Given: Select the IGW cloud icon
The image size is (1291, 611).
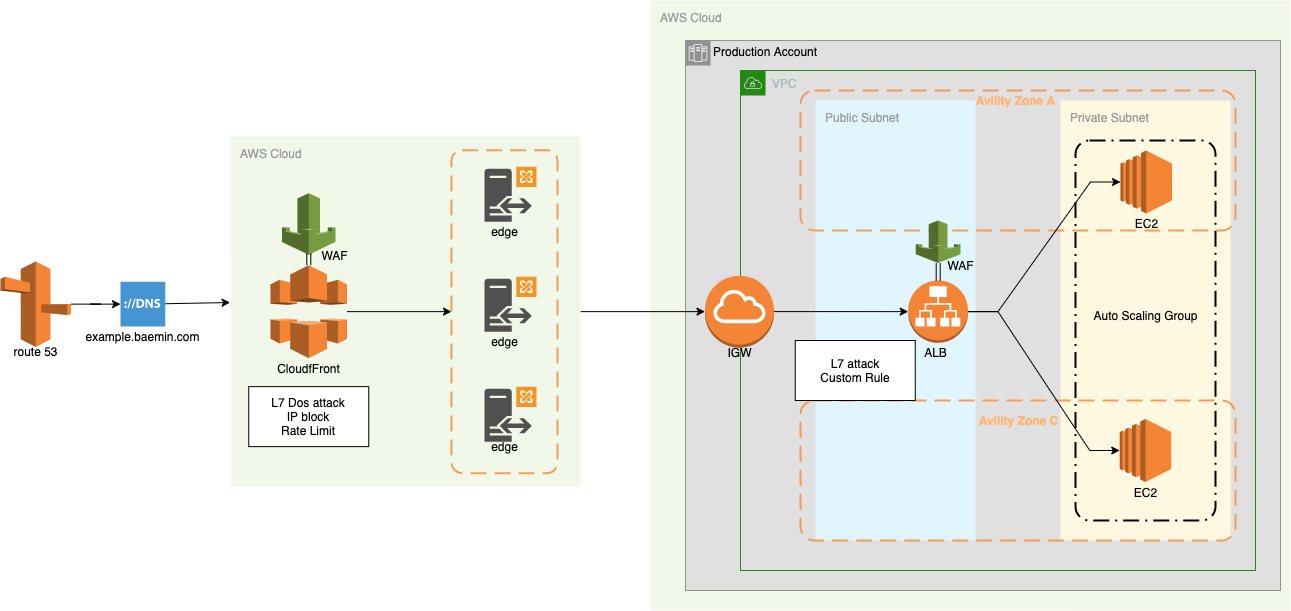Looking at the screenshot, I should tap(740, 312).
